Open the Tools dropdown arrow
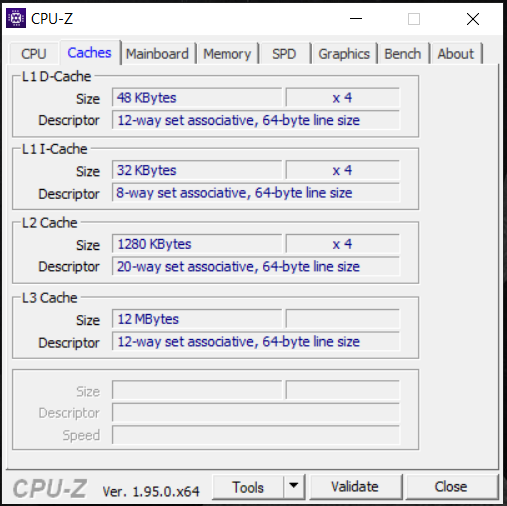Screen dimensions: 507x506 click(x=294, y=487)
